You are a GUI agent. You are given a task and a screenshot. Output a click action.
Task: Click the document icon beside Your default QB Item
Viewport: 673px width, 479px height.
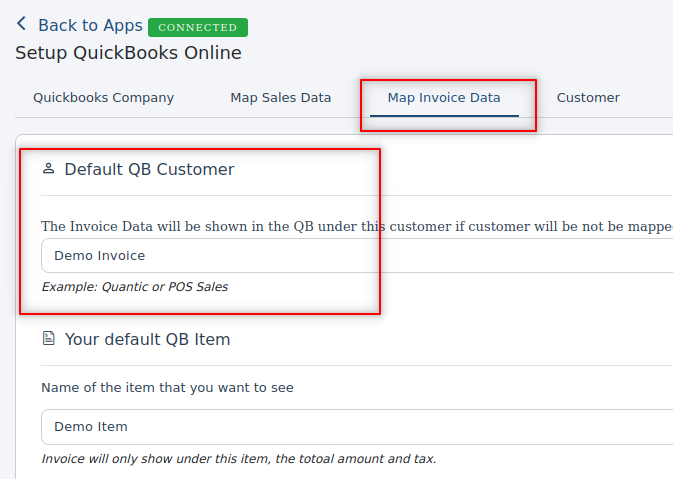point(49,338)
